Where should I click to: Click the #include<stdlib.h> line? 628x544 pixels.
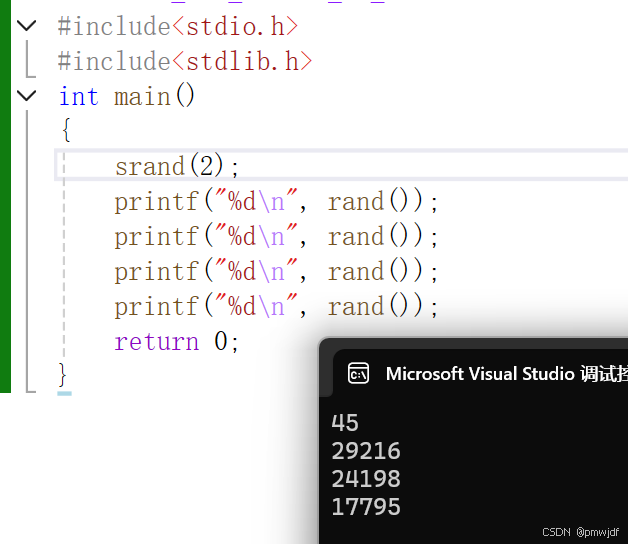coord(185,62)
